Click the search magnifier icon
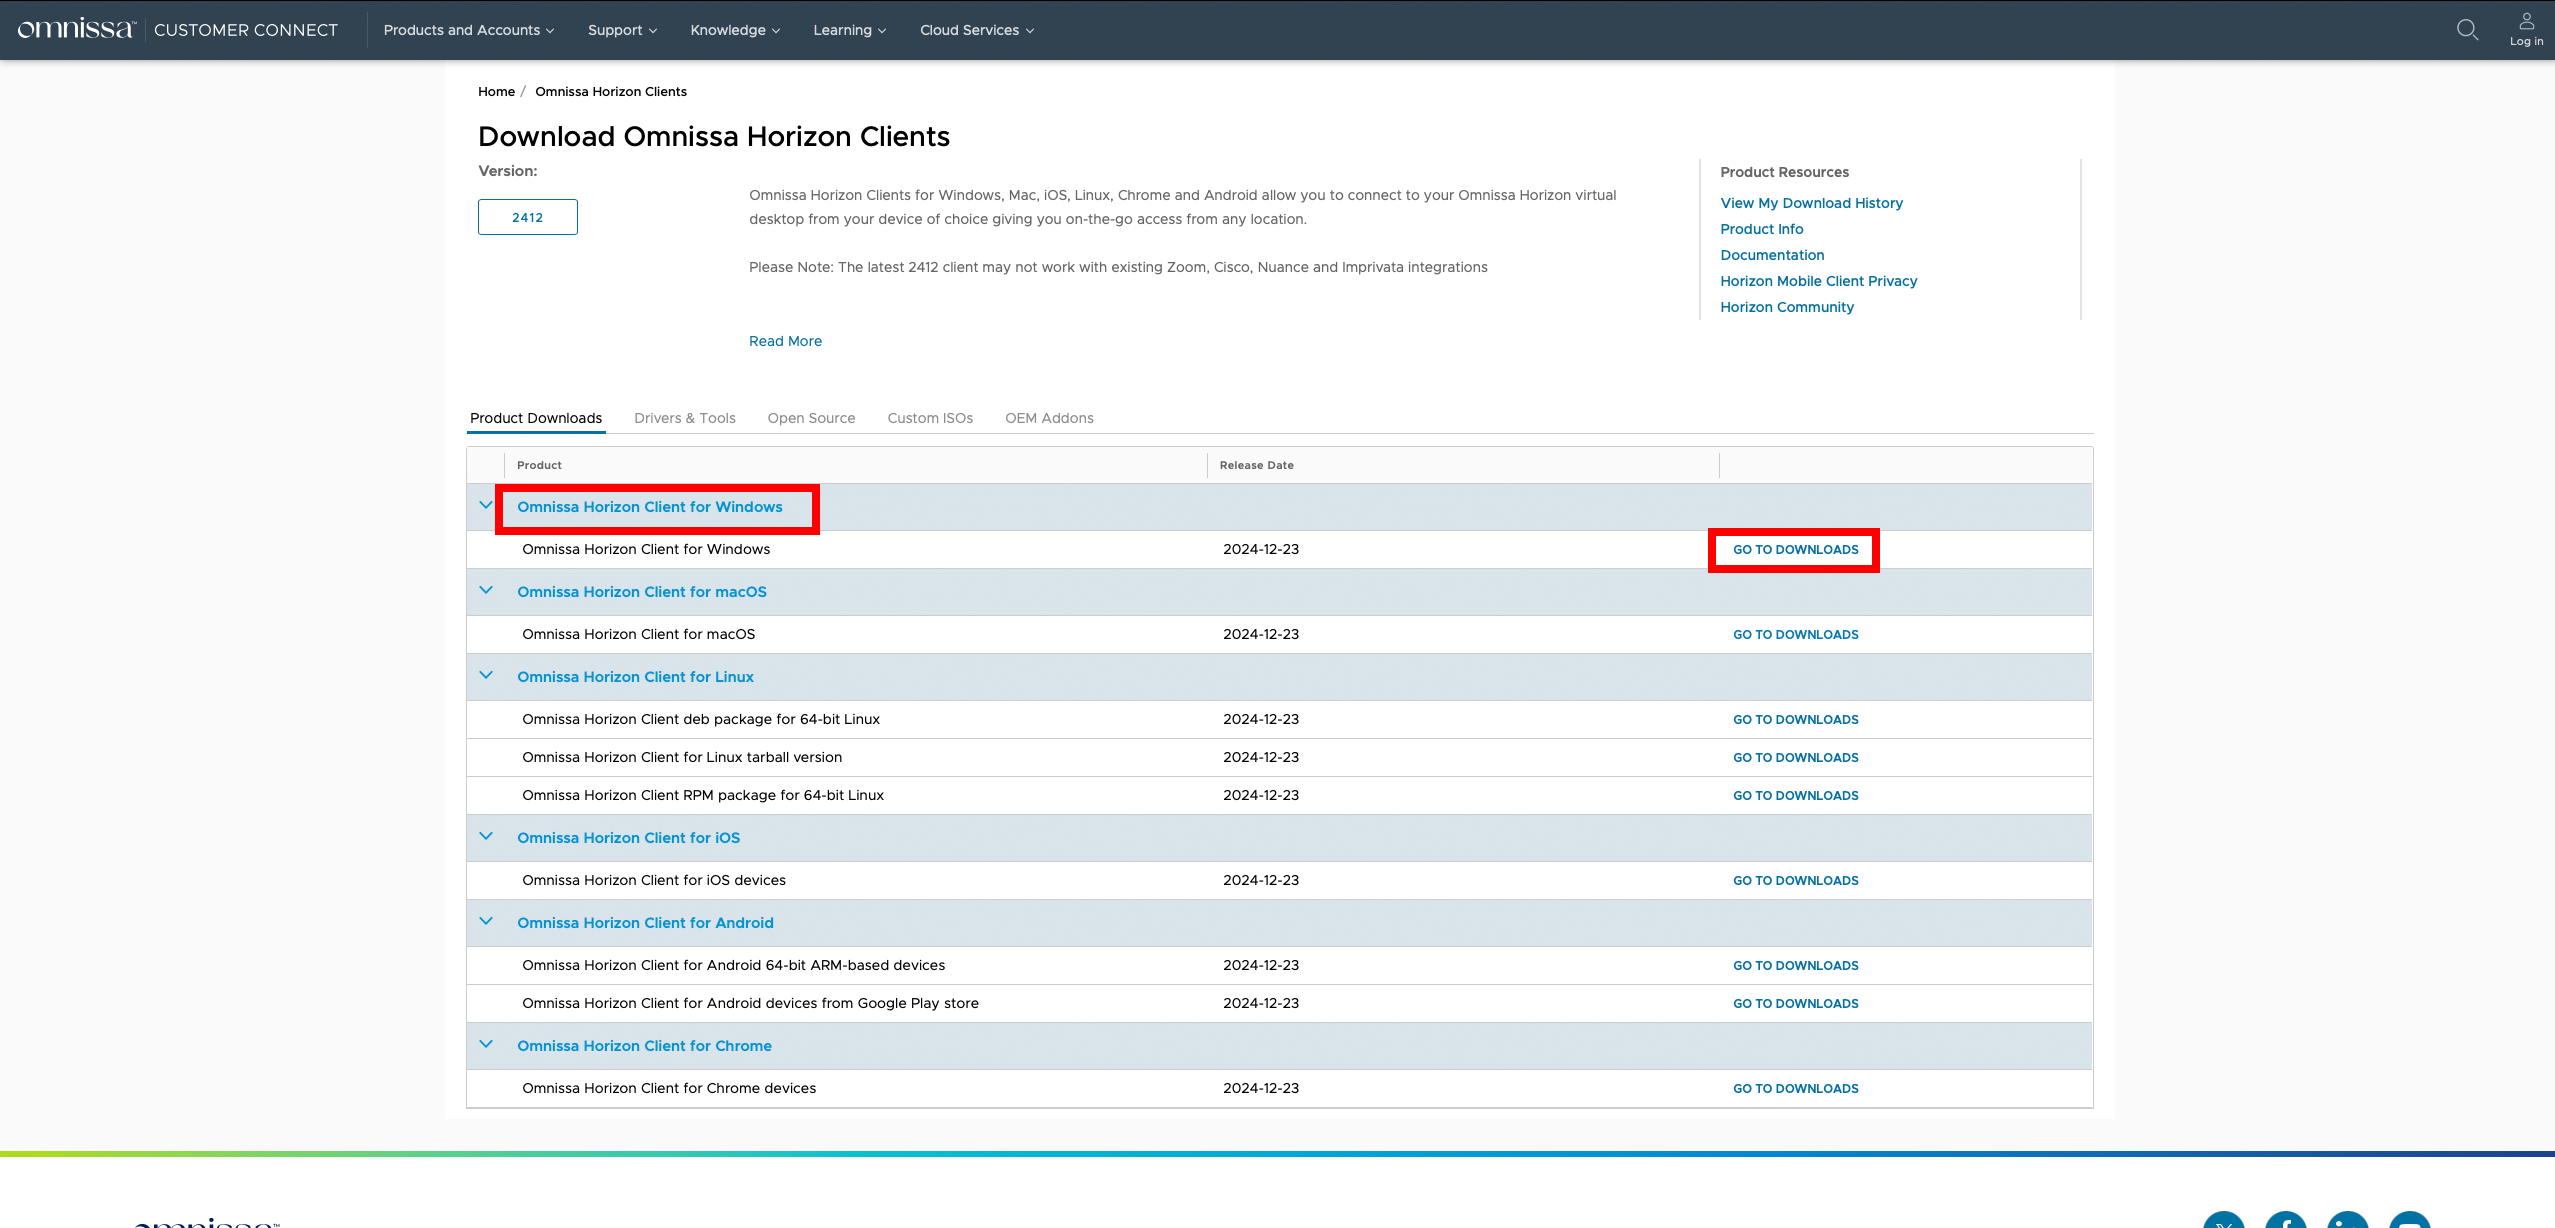 pos(2467,30)
